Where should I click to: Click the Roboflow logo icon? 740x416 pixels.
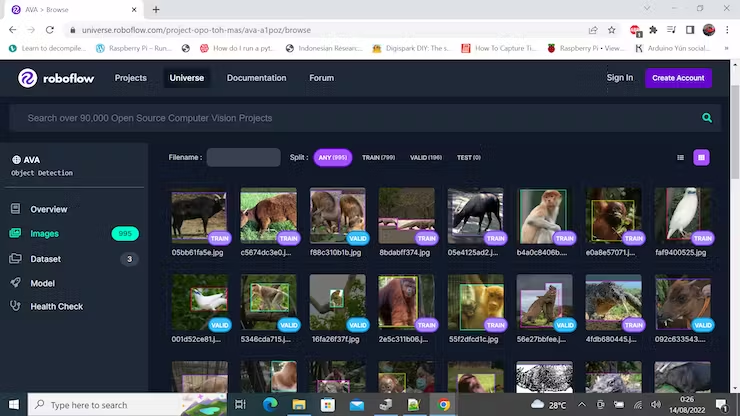point(28,78)
